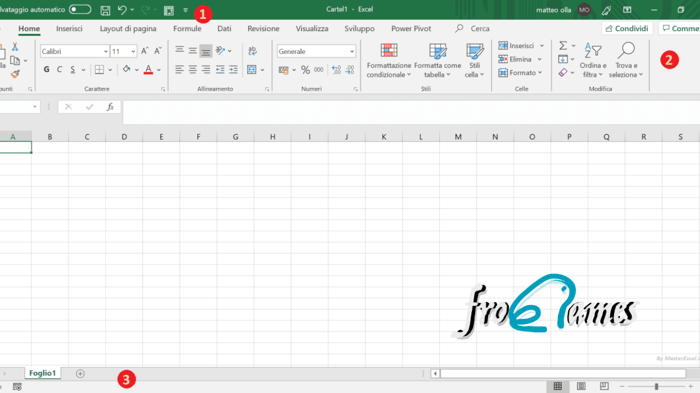The image size is (700, 393).
Task: Add a new sheet with the plus button
Action: tap(80, 373)
